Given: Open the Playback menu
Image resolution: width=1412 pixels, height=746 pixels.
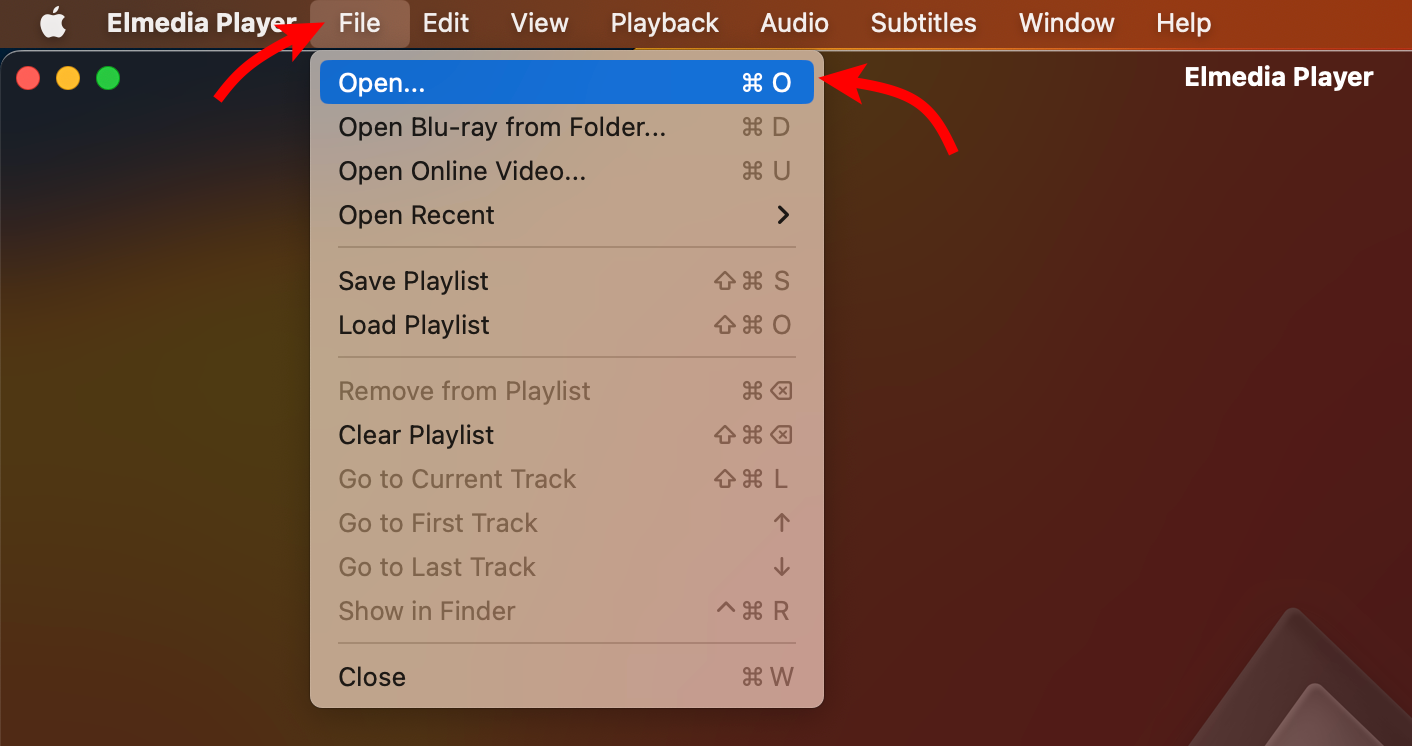Looking at the screenshot, I should click(665, 23).
